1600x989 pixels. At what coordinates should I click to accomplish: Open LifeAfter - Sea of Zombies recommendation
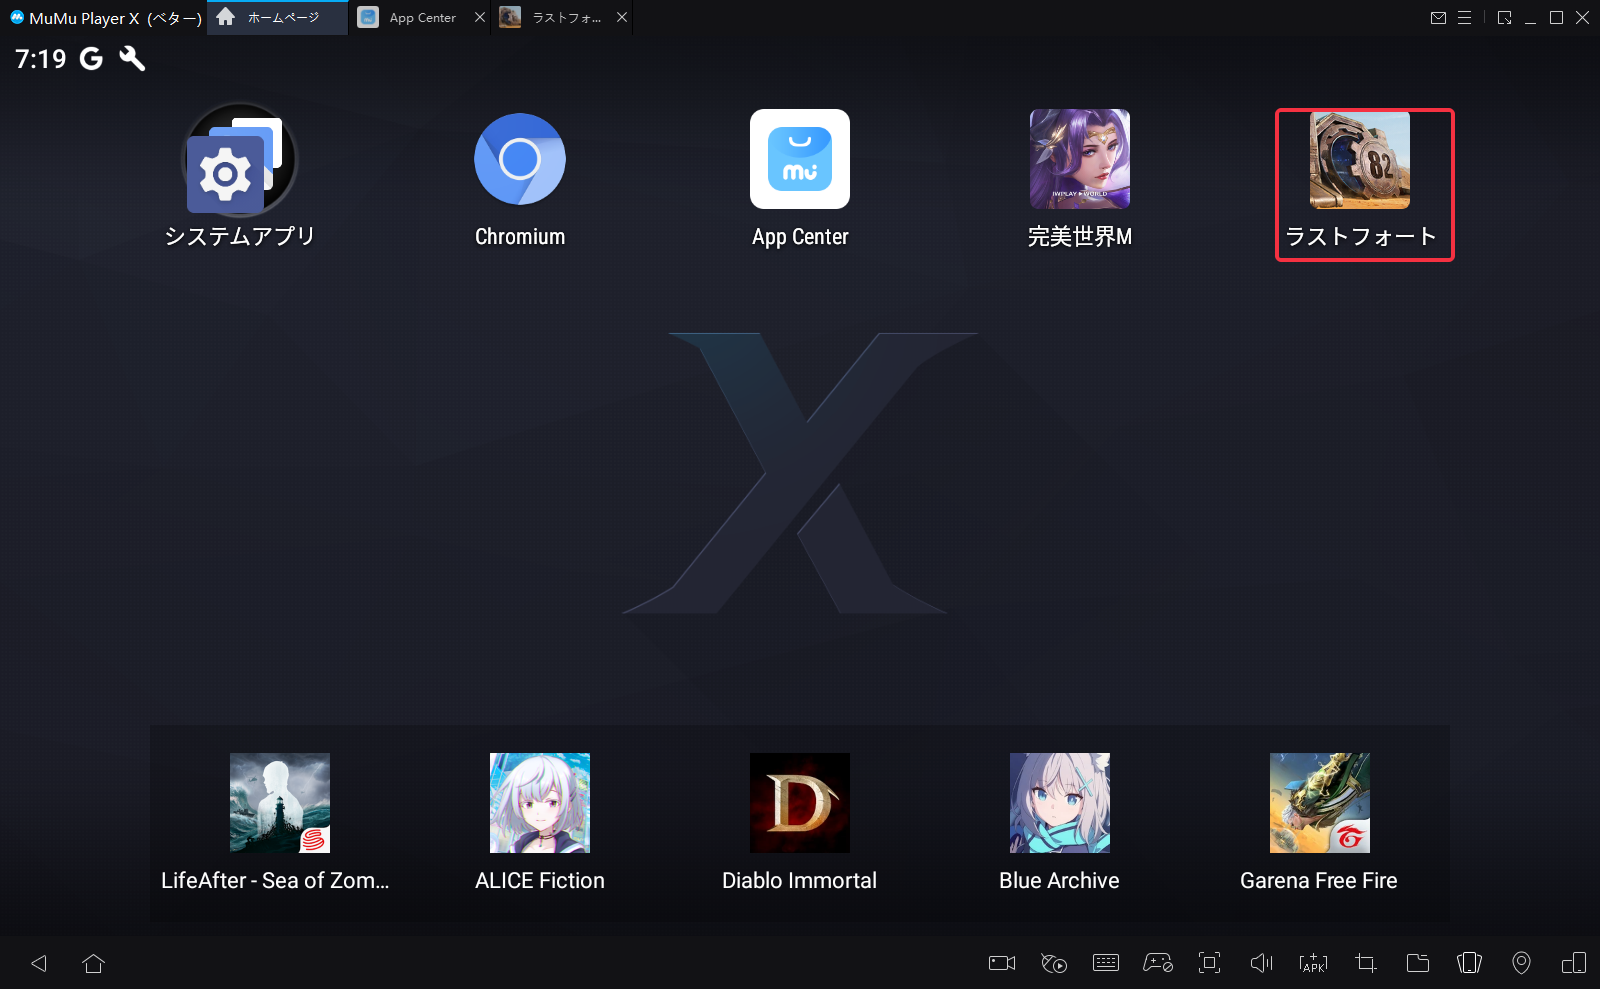click(280, 803)
